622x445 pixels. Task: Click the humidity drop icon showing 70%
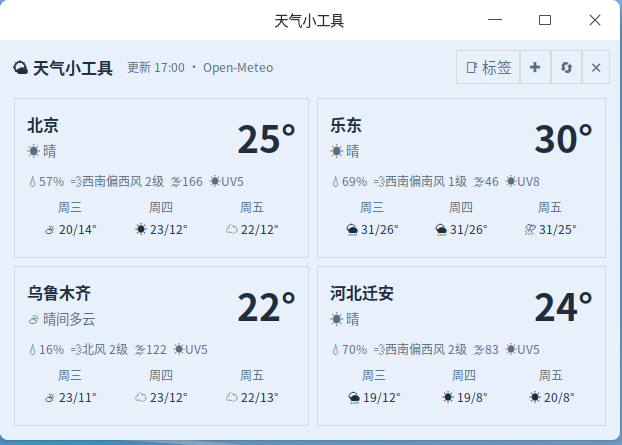336,350
